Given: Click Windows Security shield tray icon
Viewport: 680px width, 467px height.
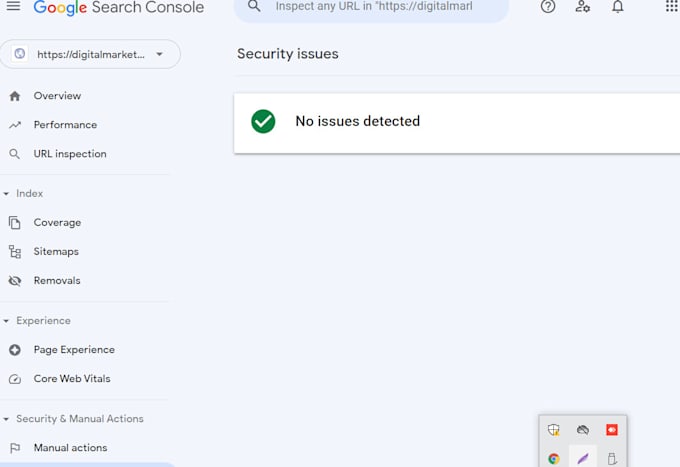Looking at the screenshot, I should coord(553,430).
